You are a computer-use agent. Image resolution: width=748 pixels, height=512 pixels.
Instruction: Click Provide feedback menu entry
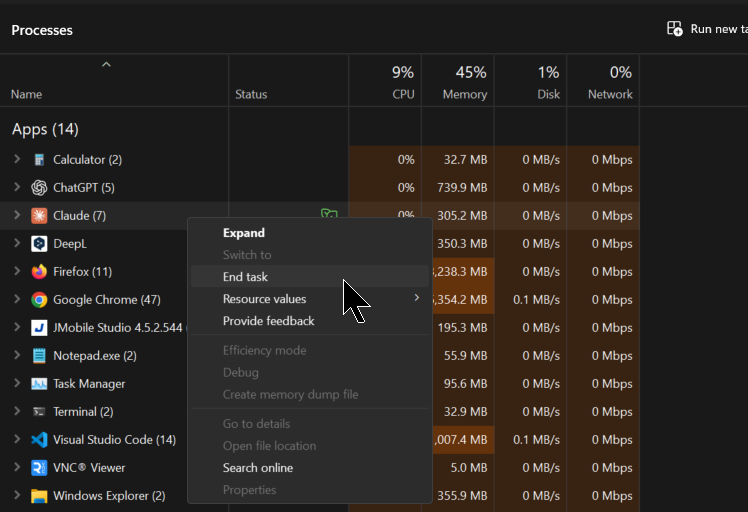click(x=268, y=321)
